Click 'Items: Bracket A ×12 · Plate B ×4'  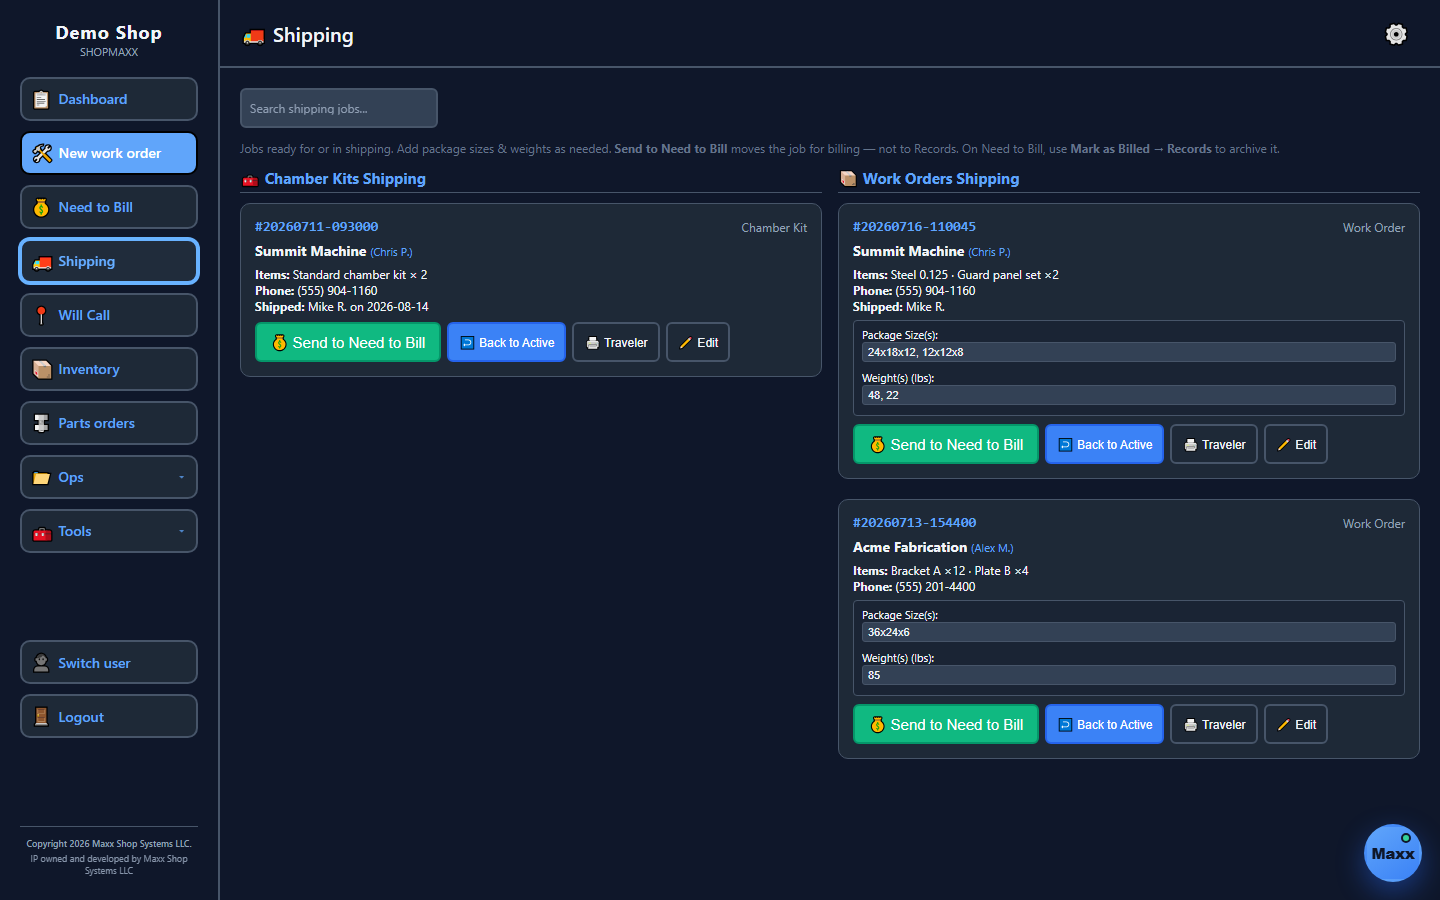click(941, 571)
